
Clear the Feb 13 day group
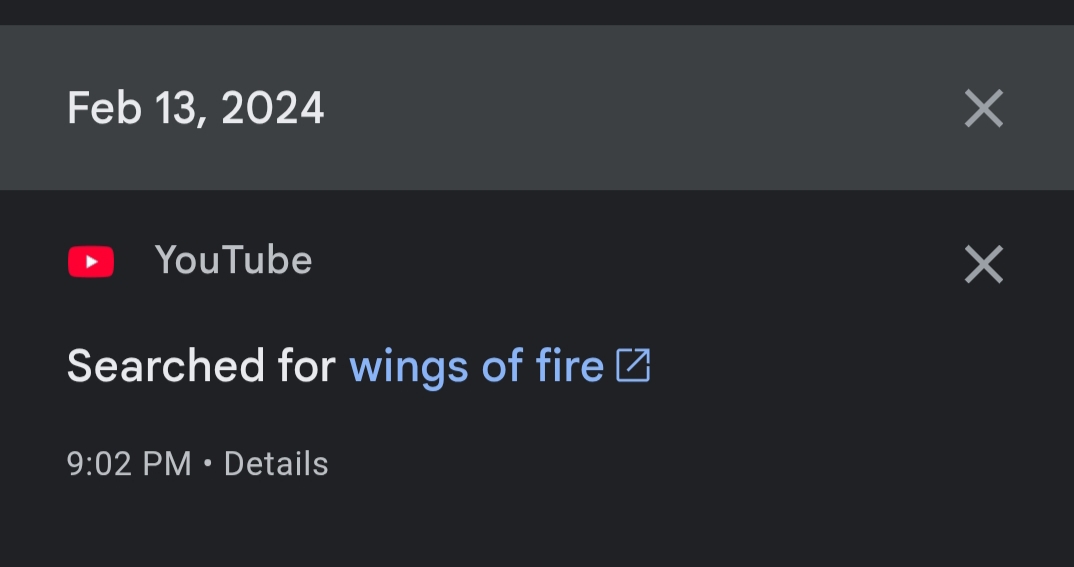(x=983, y=108)
